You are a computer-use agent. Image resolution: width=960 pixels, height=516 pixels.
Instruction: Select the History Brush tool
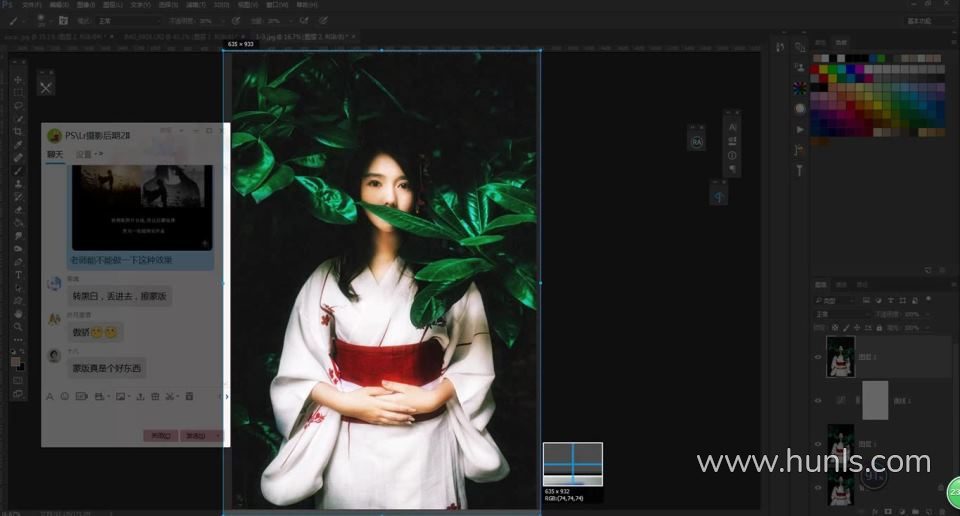coord(18,196)
